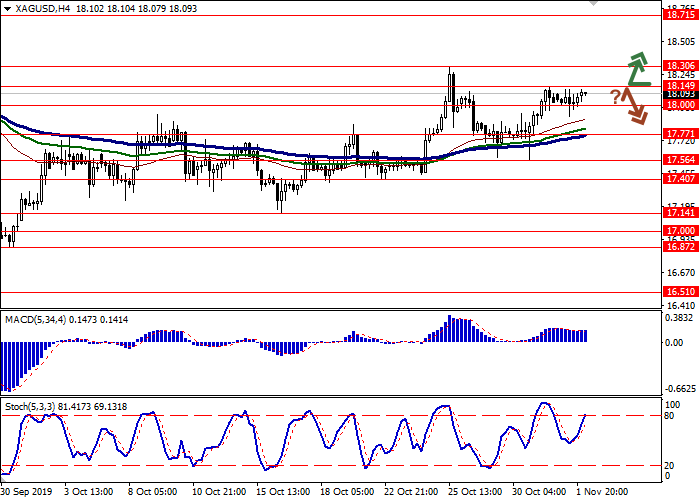This screenshot has width=700, height=500.
Task: Select the 18.000 price level label
Action: [x=680, y=105]
